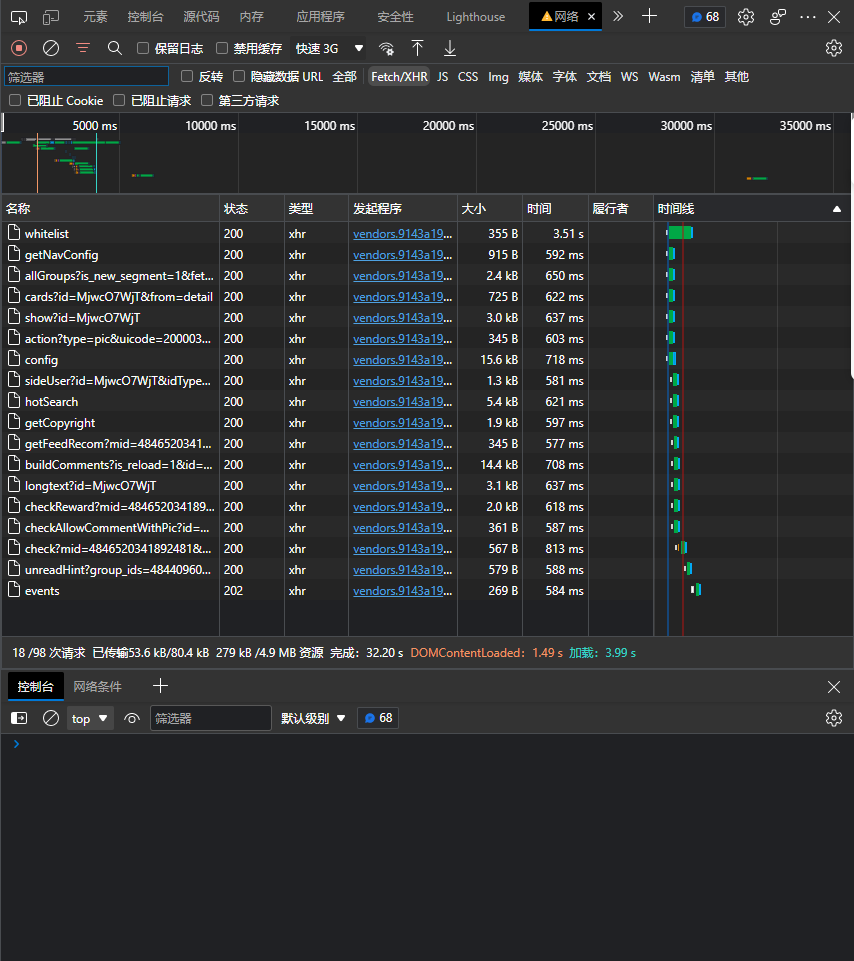The image size is (854, 961).
Task: Check the 禁用缓存 option
Action: pos(221,48)
